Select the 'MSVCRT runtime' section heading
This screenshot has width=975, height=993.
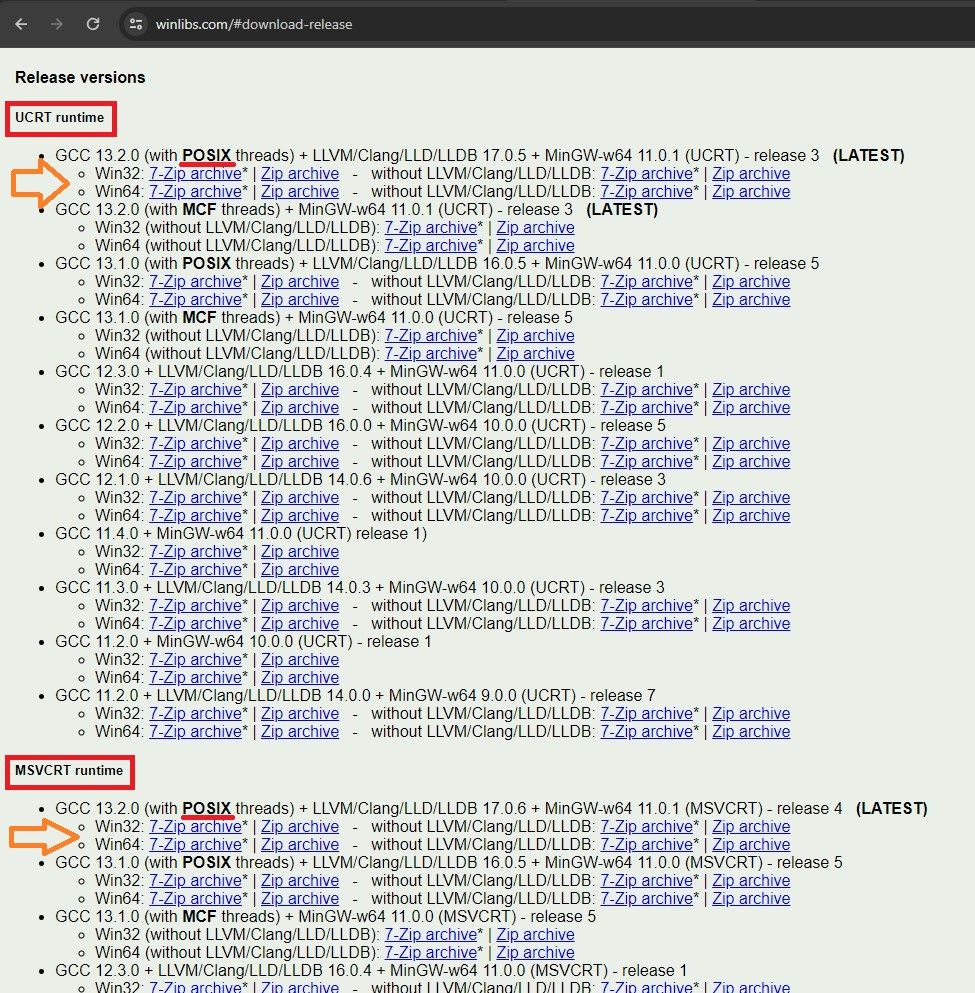69,771
